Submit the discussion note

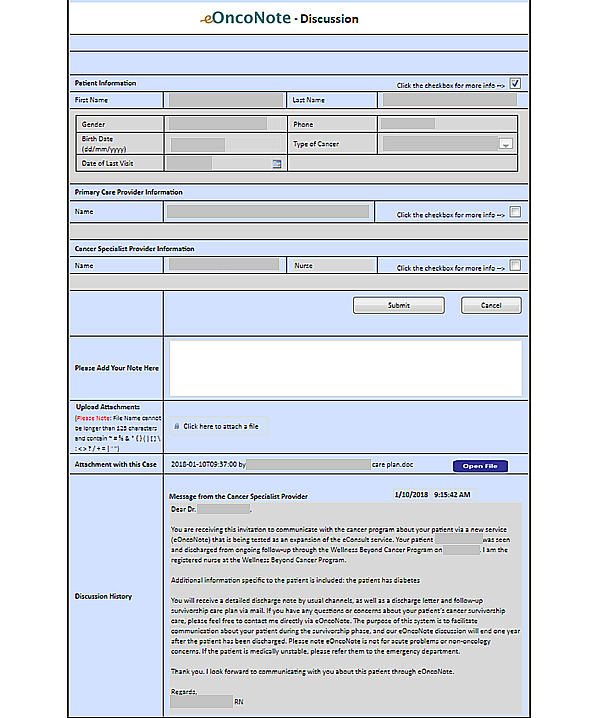click(398, 305)
